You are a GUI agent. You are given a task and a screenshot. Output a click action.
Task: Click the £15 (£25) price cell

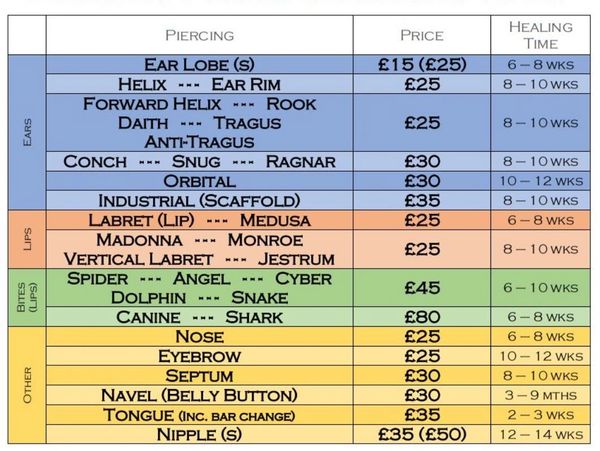[x=421, y=65]
